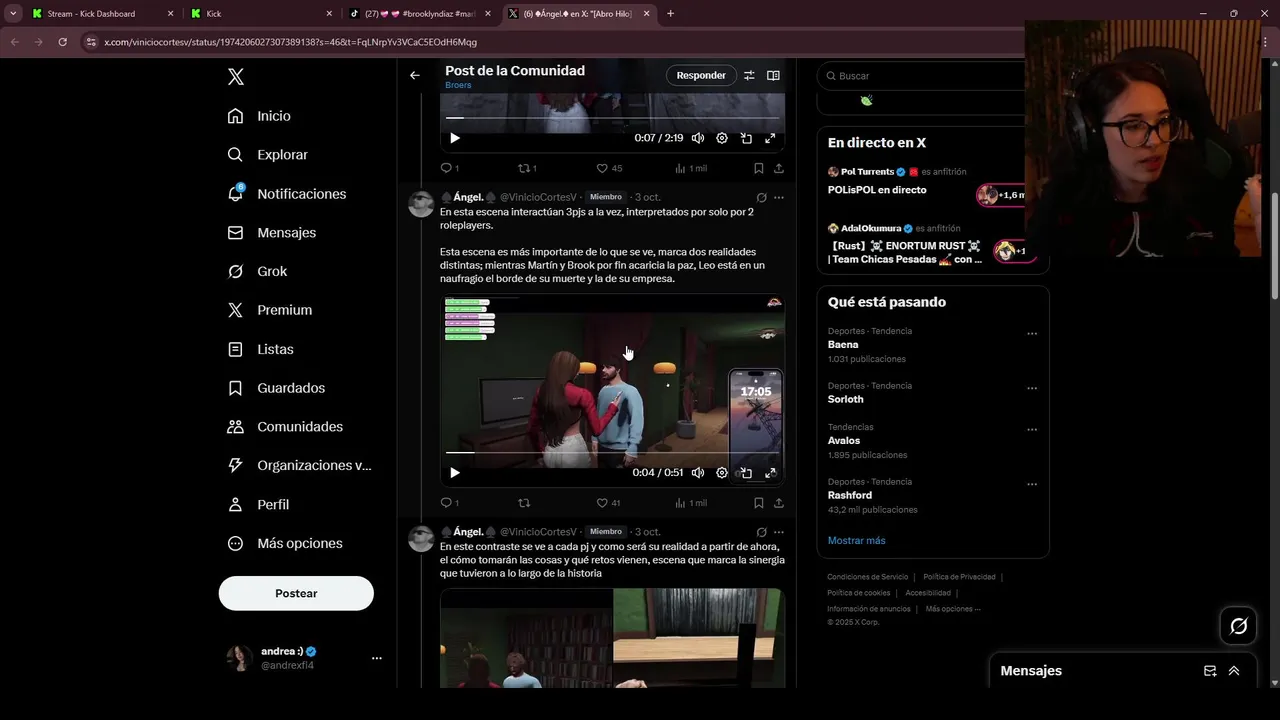Open settings gear of 0:51 video

click(722, 473)
